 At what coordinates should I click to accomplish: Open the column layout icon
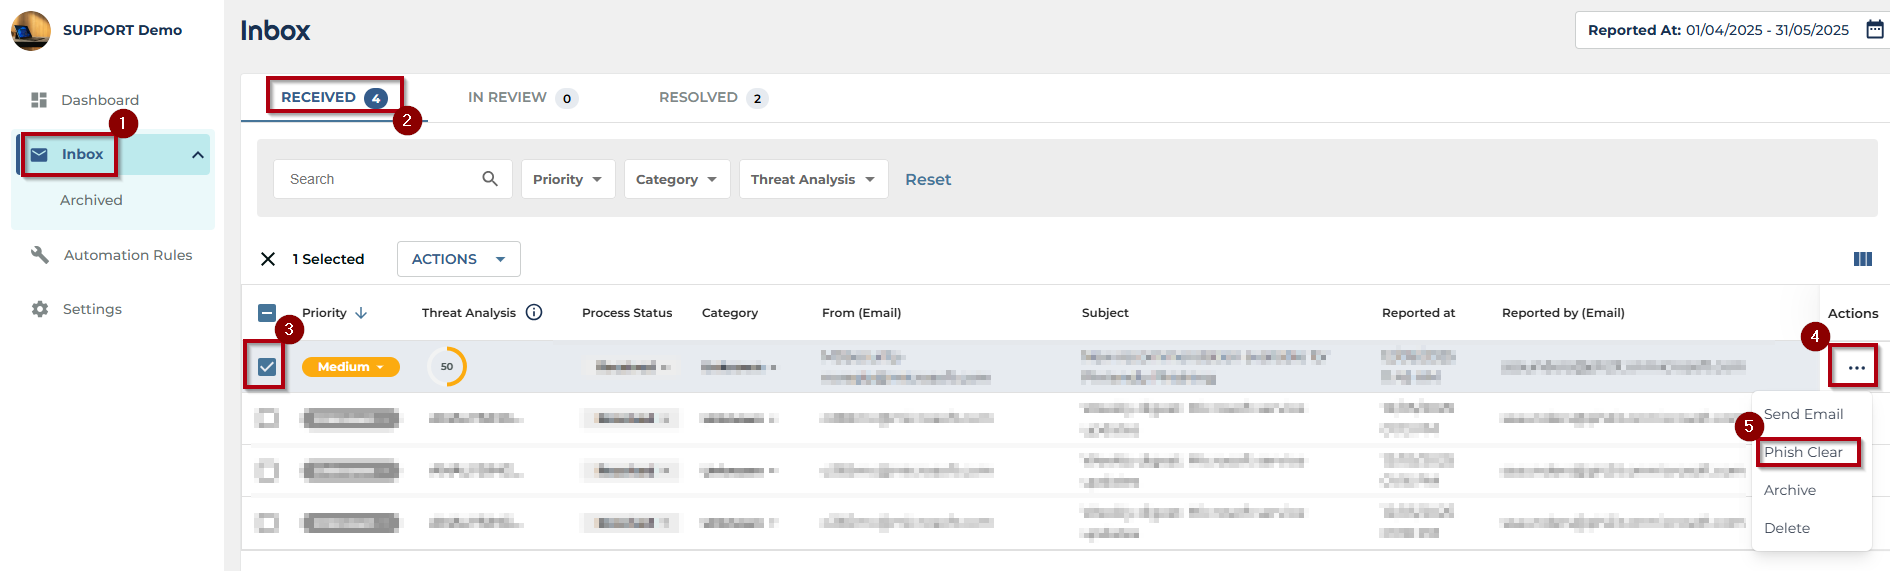point(1862,259)
